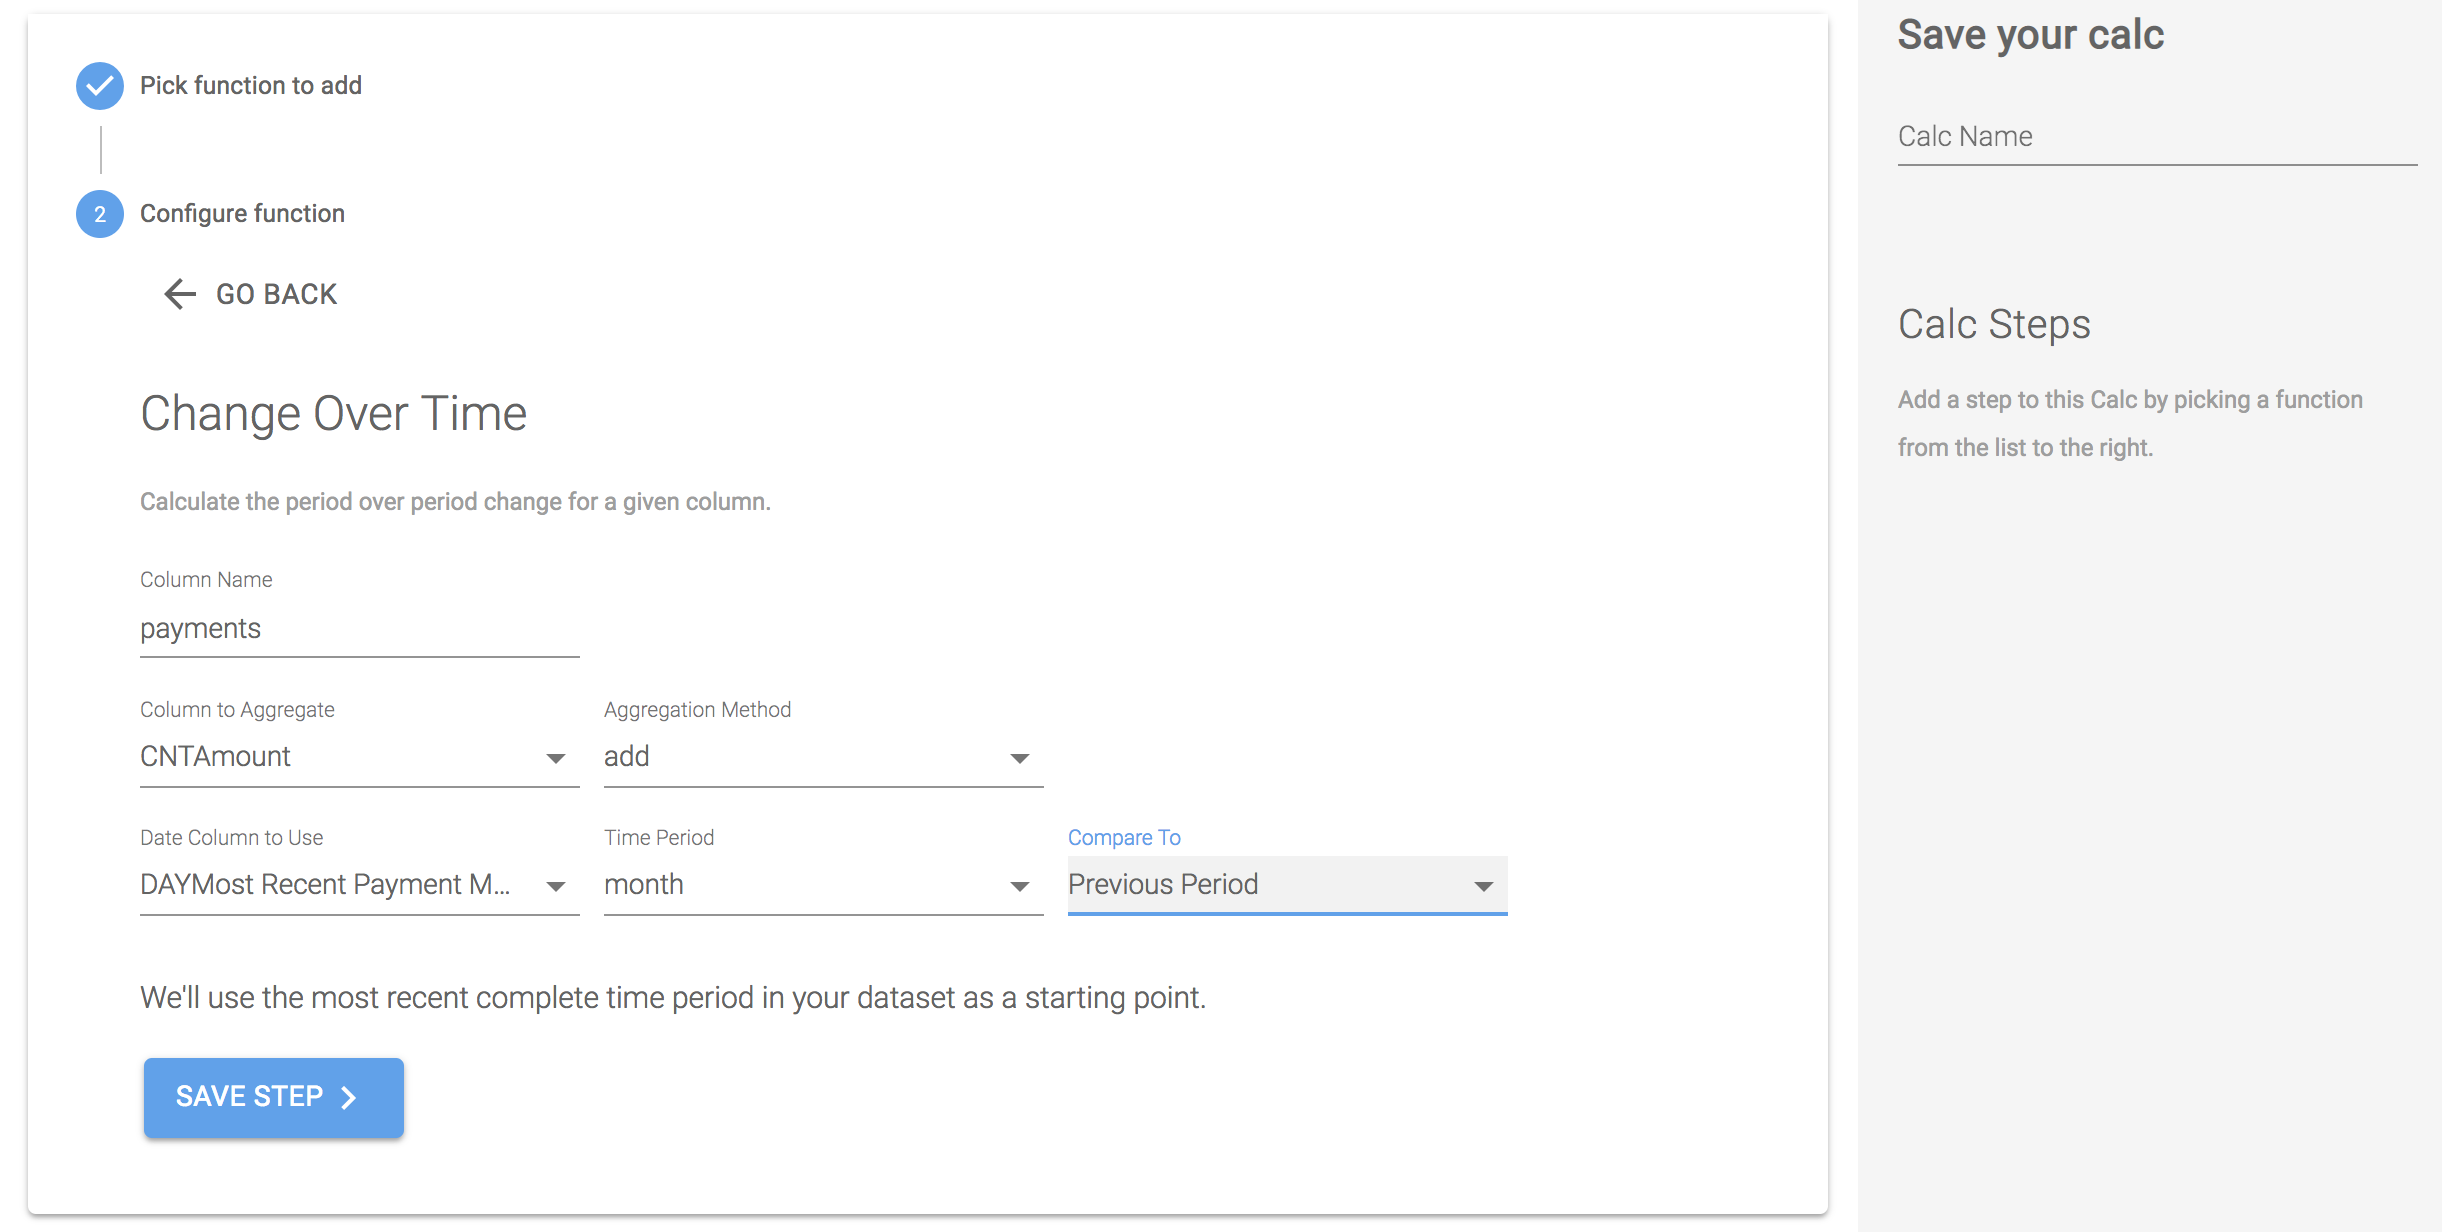Click the 'Calculate the period over period change' description

(455, 502)
